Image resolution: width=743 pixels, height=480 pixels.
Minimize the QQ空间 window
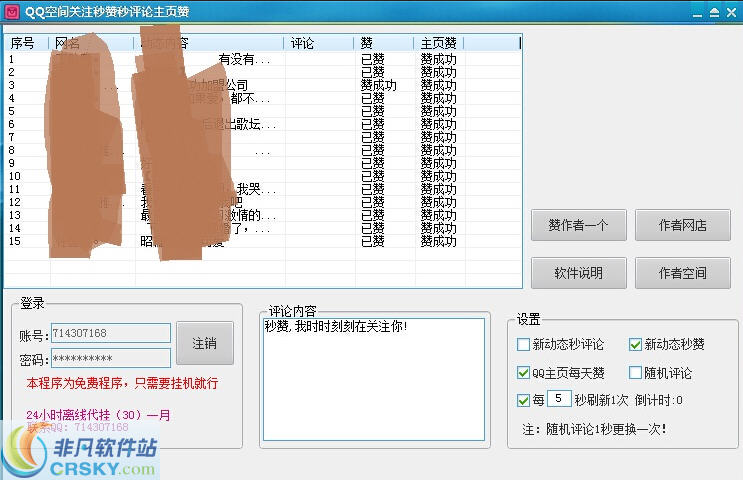coord(696,11)
